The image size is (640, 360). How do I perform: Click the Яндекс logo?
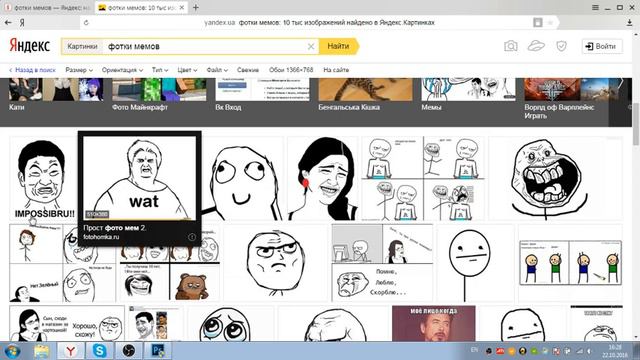click(x=29, y=46)
